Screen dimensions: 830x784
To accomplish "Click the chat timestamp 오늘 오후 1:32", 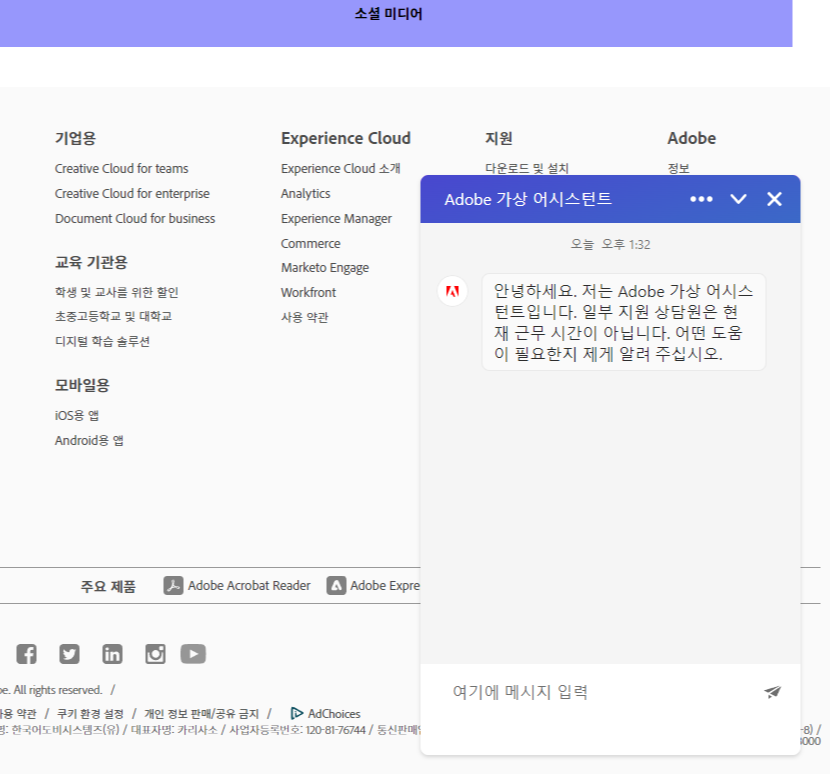I will 610,244.
